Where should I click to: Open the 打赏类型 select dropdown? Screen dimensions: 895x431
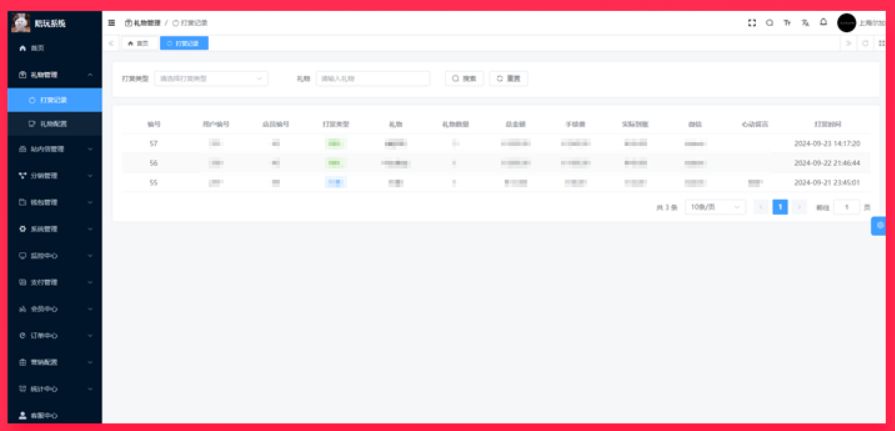pos(211,79)
